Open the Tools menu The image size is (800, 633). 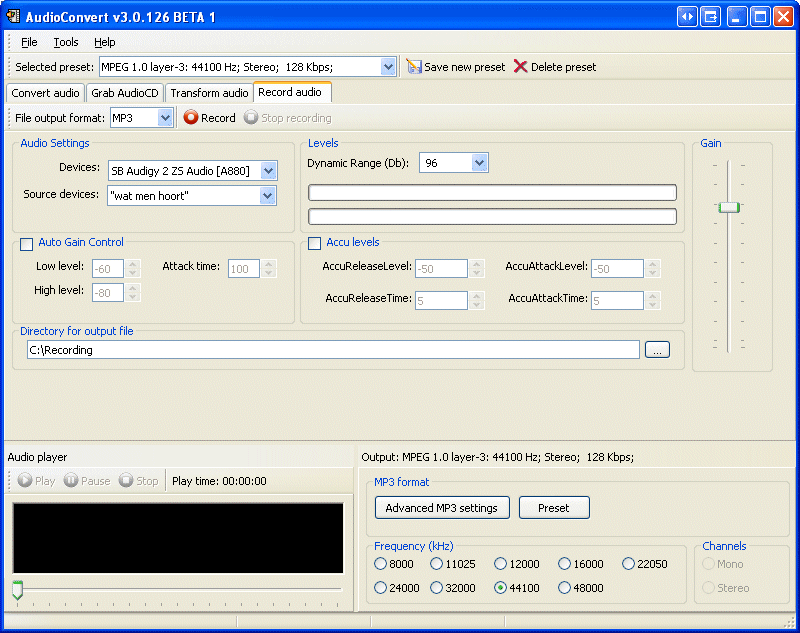pyautogui.click(x=66, y=42)
